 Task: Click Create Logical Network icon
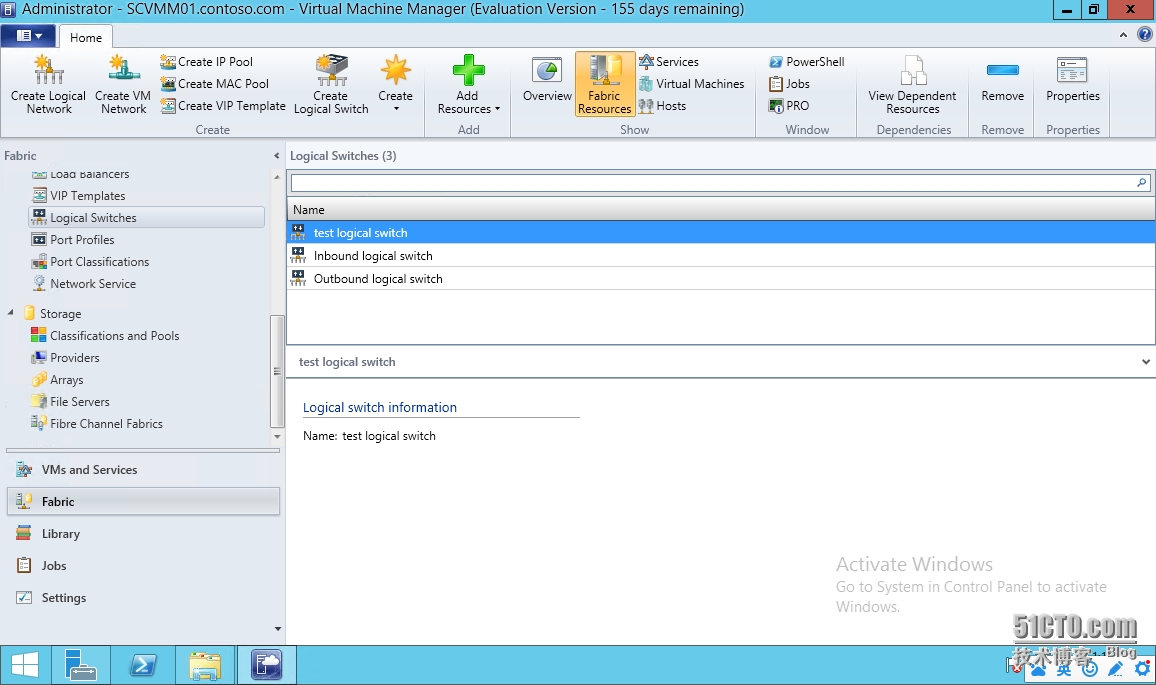click(49, 84)
